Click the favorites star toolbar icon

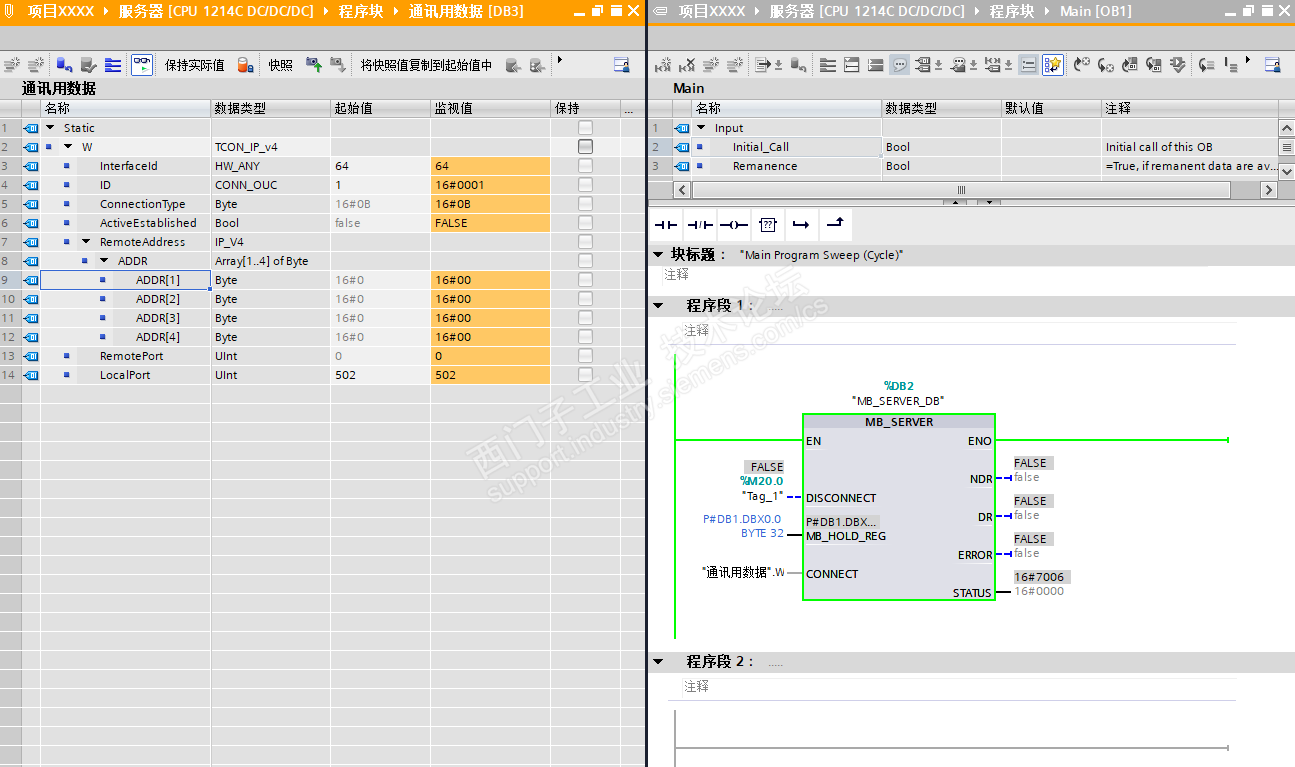(x=1053, y=65)
